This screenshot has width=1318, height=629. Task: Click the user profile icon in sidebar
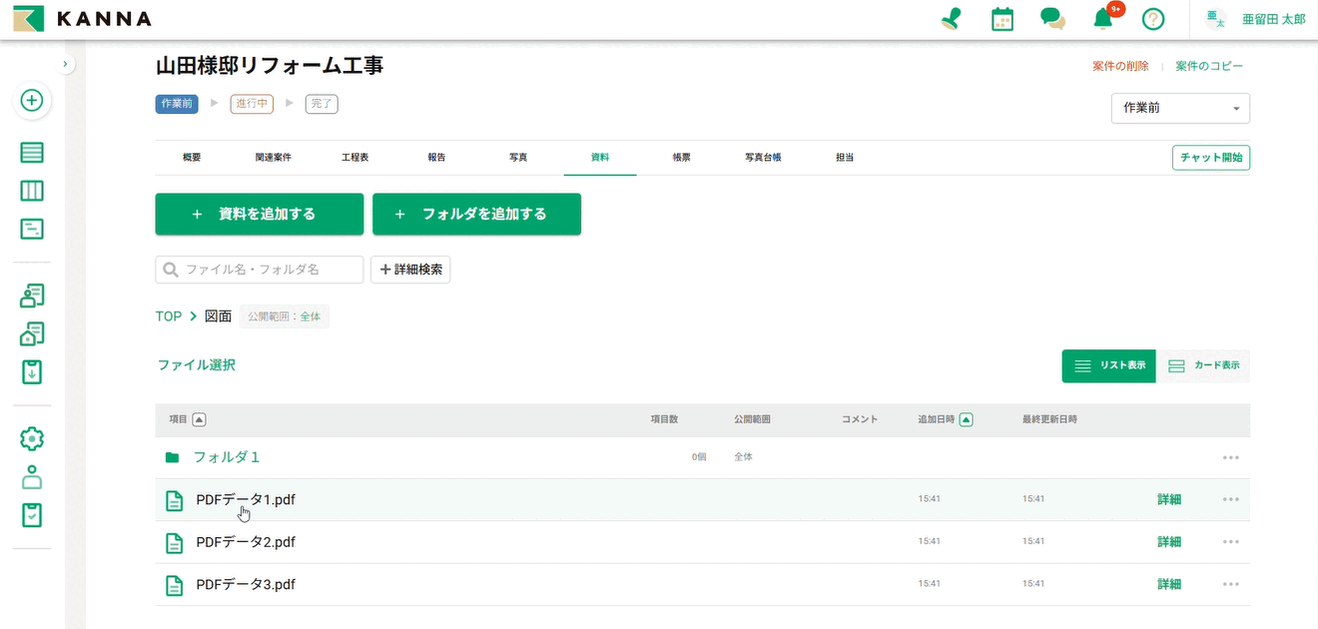click(x=32, y=477)
